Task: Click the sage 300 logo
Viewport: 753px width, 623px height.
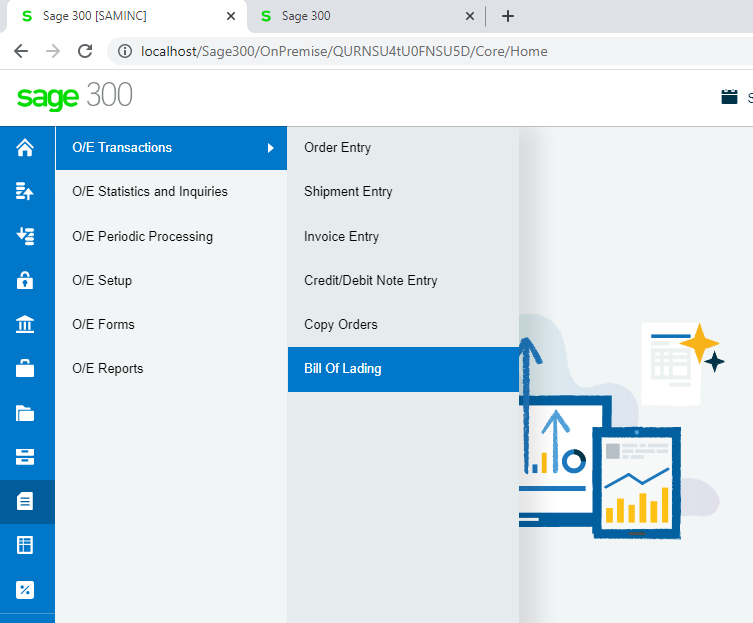Action: (74, 96)
